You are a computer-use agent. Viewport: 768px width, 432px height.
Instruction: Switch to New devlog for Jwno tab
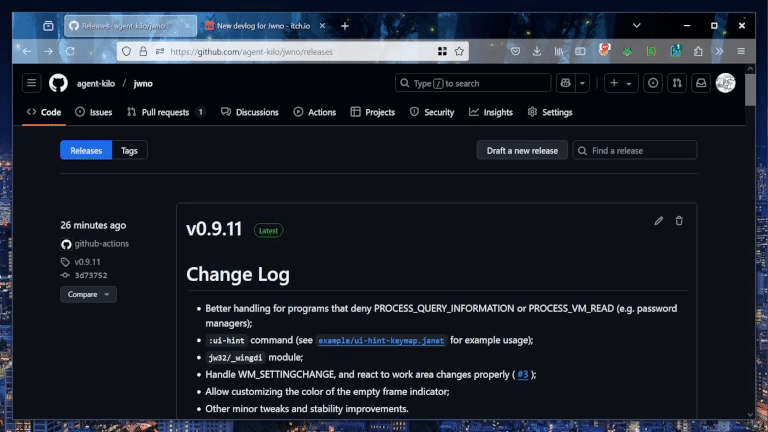(264, 26)
